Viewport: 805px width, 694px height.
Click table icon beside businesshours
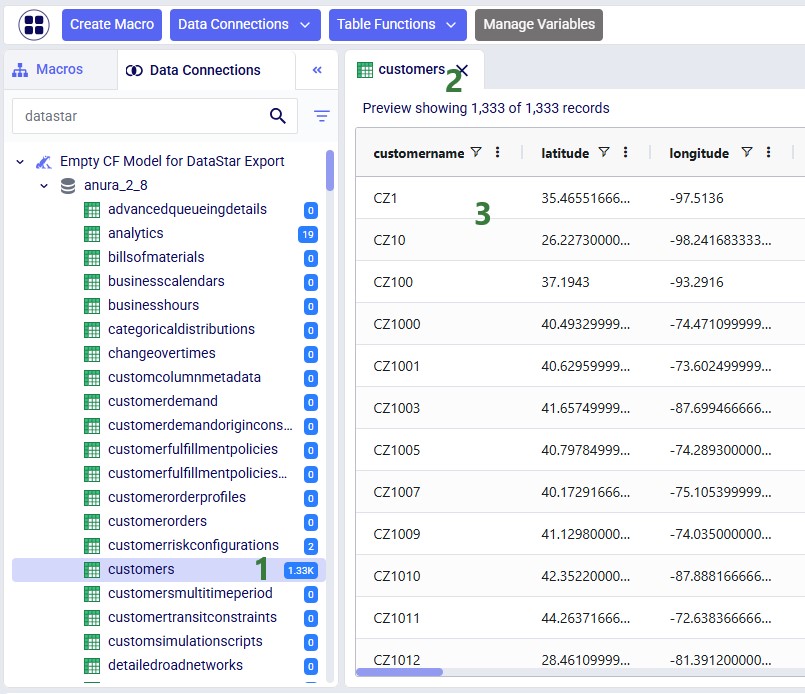click(92, 306)
